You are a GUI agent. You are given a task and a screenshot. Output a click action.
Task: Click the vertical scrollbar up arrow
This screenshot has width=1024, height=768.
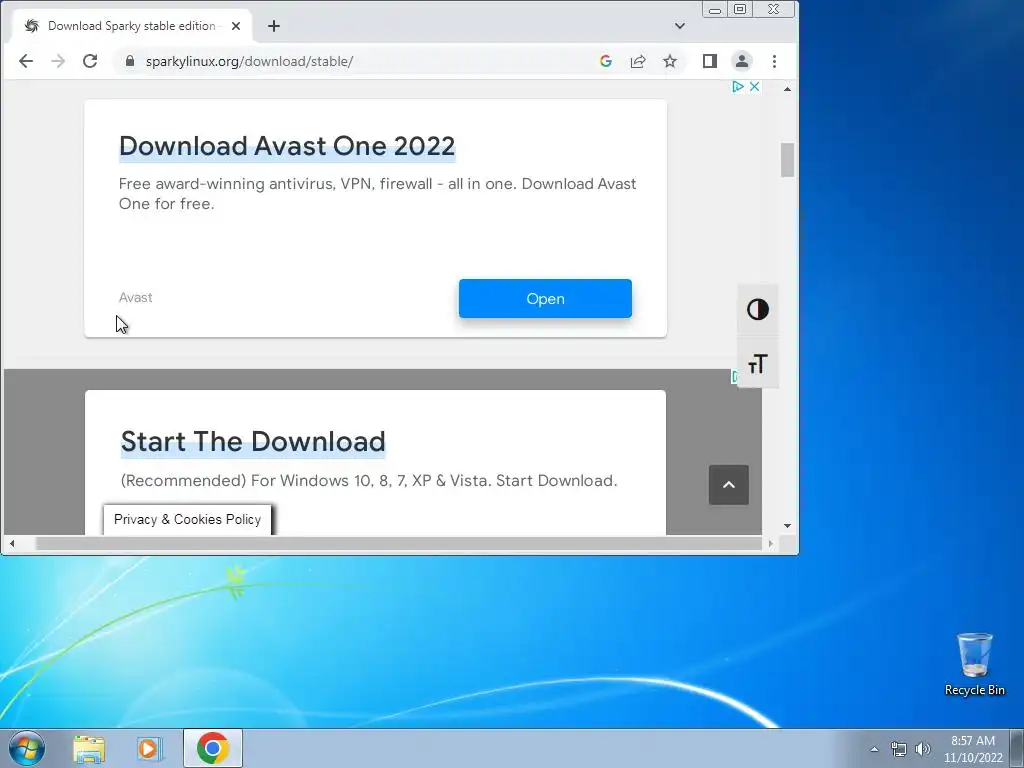click(788, 89)
